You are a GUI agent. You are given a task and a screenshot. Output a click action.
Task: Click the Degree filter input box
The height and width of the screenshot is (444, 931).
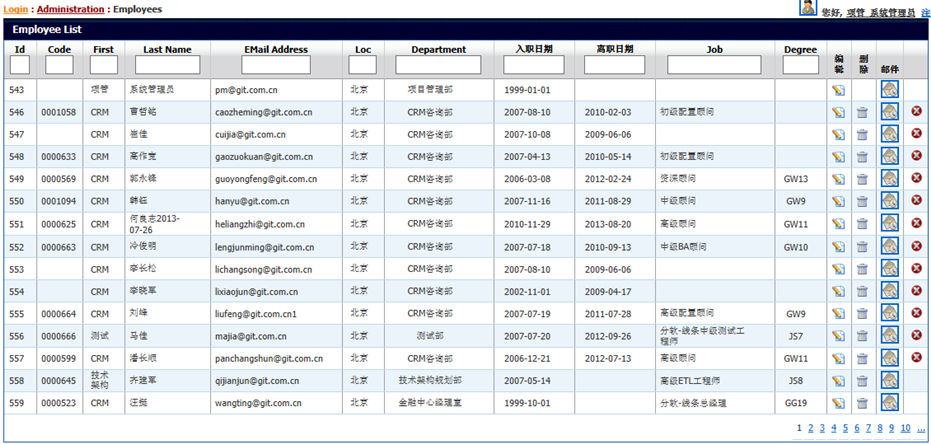coord(800,65)
